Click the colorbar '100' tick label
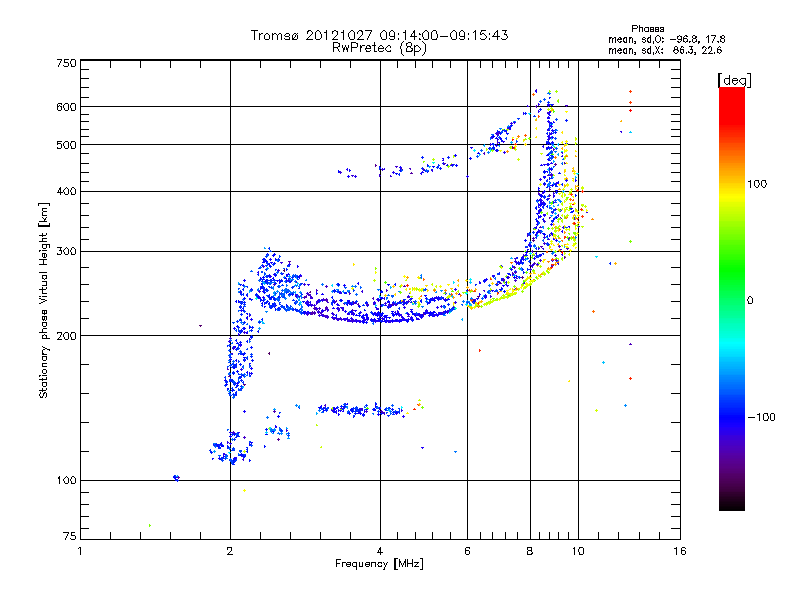The image size is (800, 600). point(757,184)
